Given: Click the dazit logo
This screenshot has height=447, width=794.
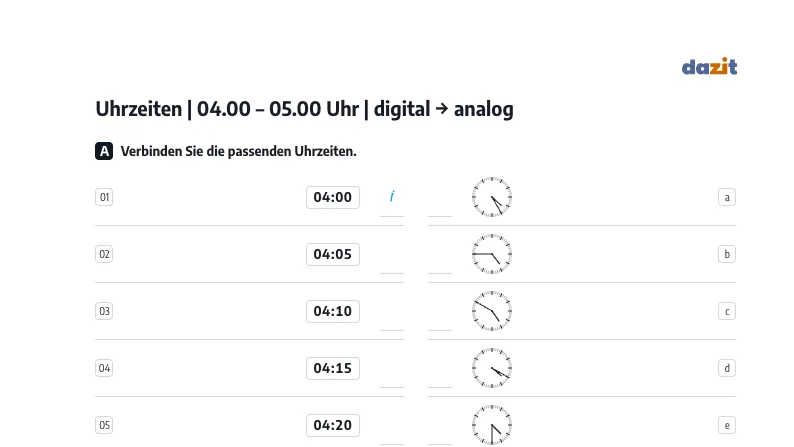Looking at the screenshot, I should (x=709, y=66).
